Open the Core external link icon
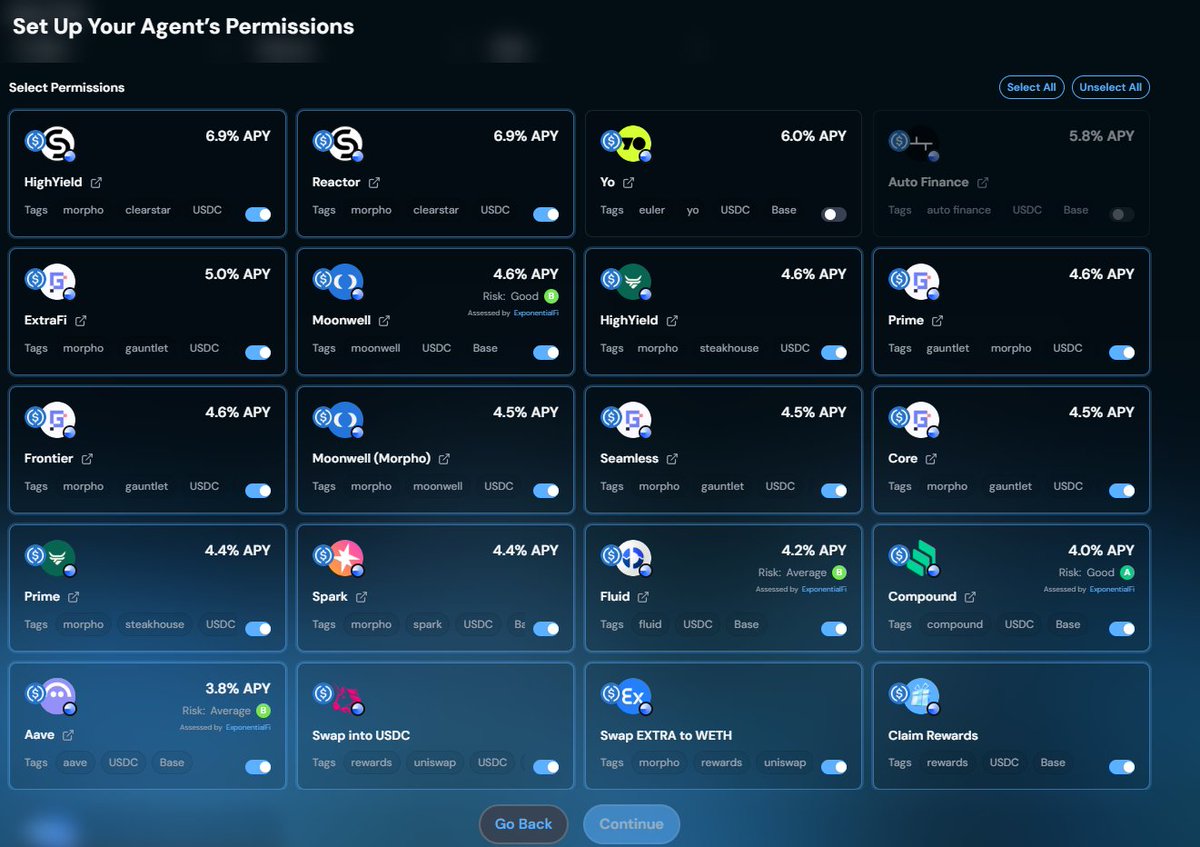1200x847 pixels. tap(931, 459)
